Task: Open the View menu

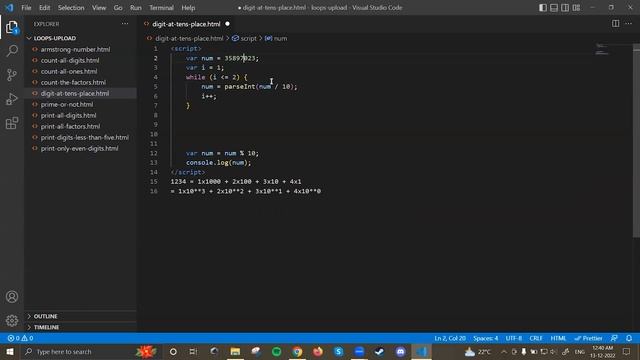Action: pyautogui.click(x=99, y=8)
